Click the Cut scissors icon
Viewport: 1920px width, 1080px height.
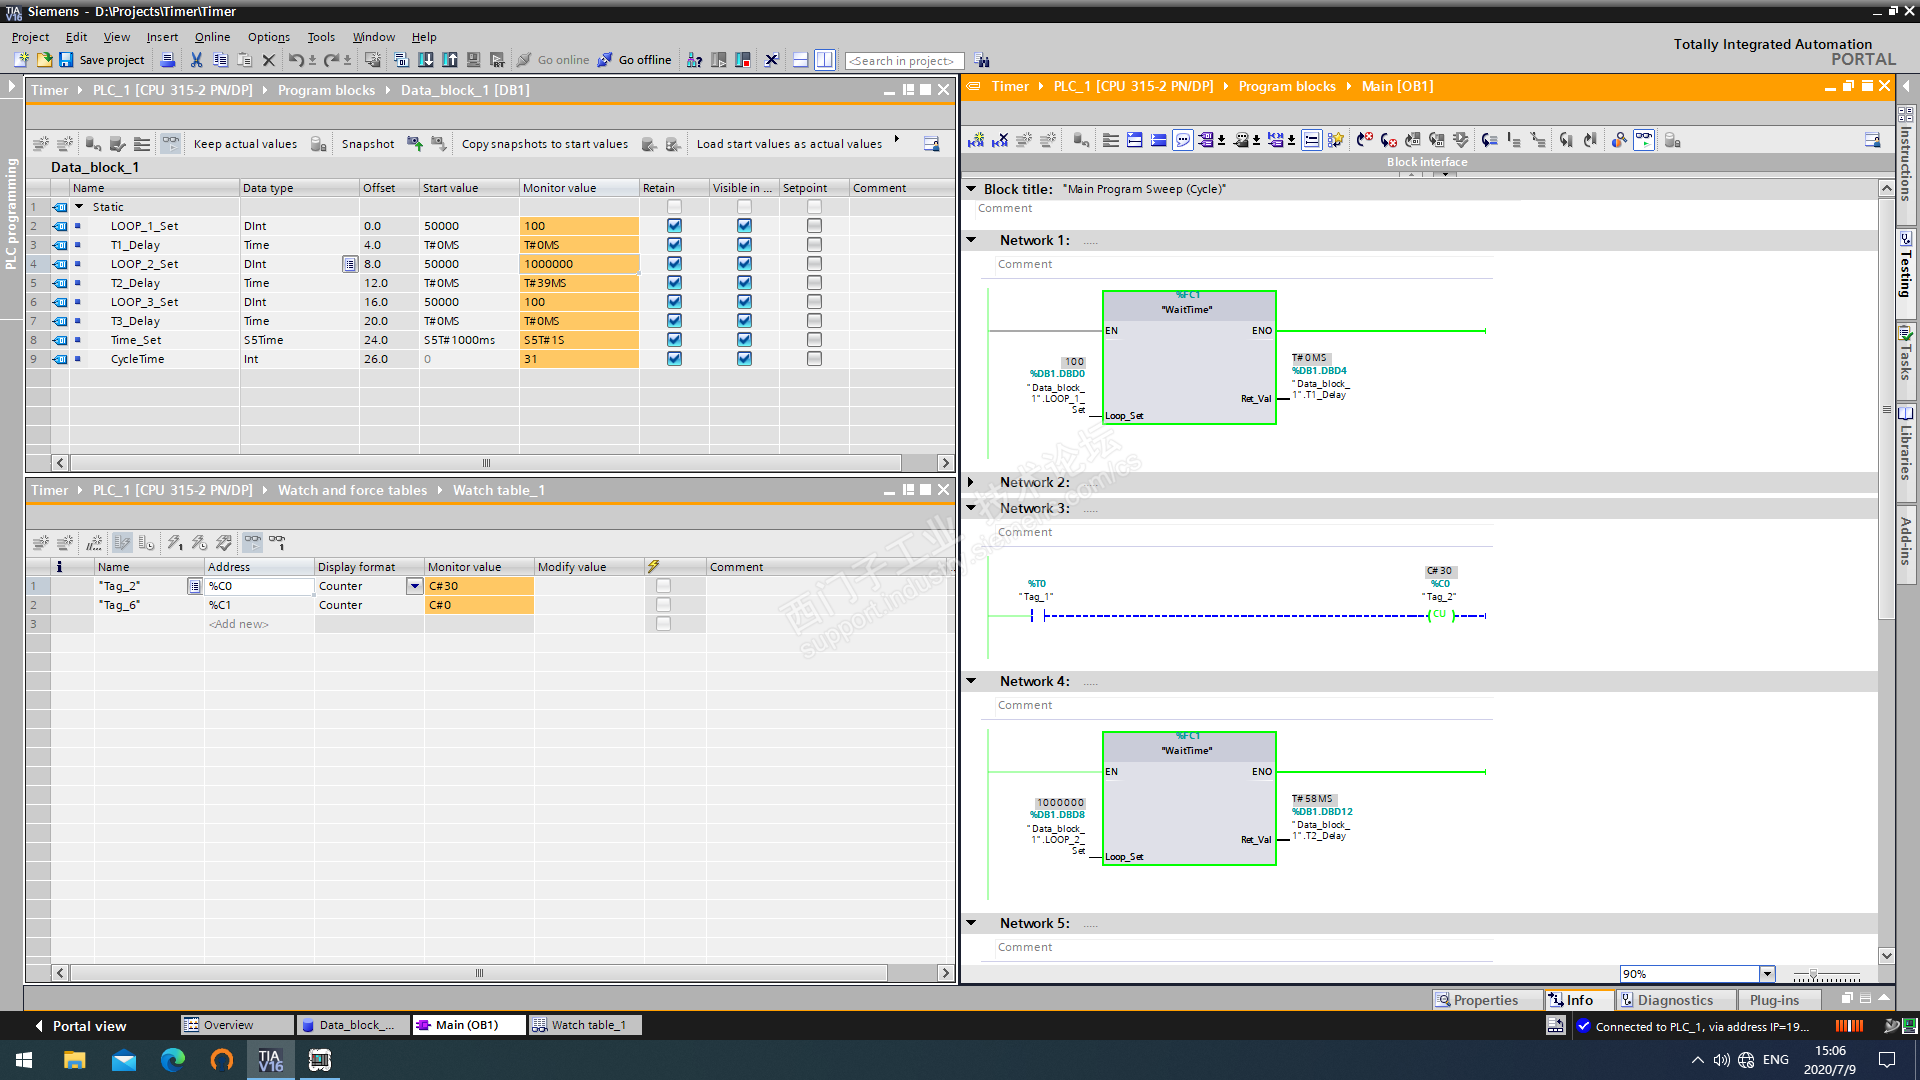pos(196,60)
